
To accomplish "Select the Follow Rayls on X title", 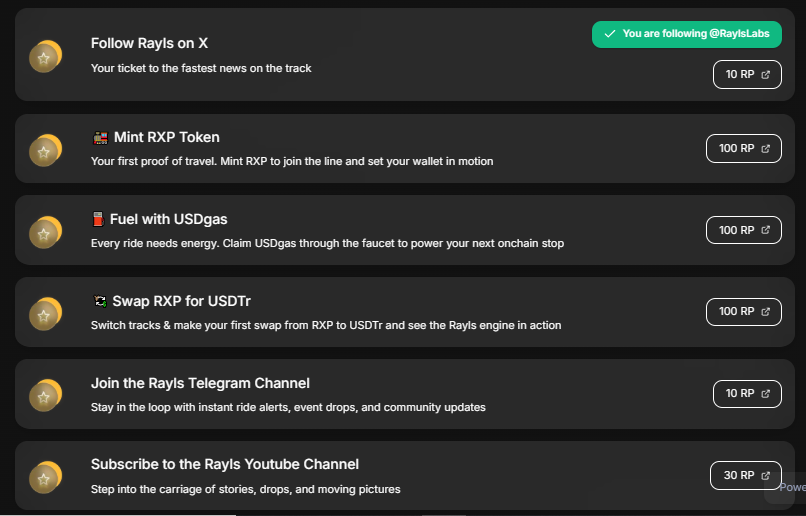I will pos(149,43).
